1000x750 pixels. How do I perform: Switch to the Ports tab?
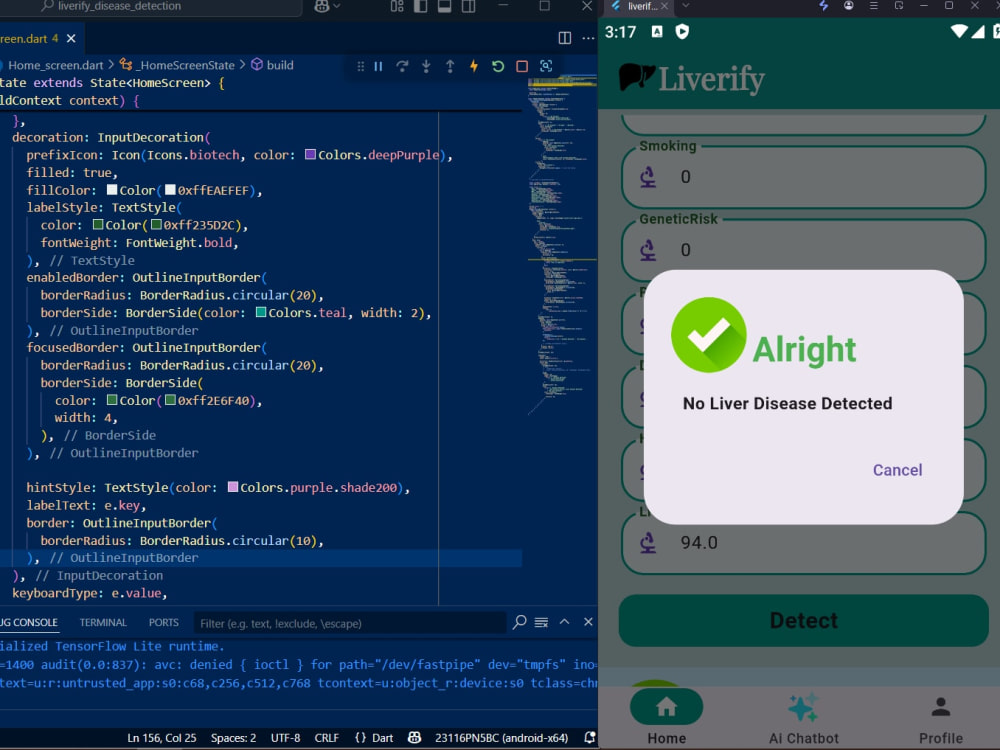click(x=164, y=622)
